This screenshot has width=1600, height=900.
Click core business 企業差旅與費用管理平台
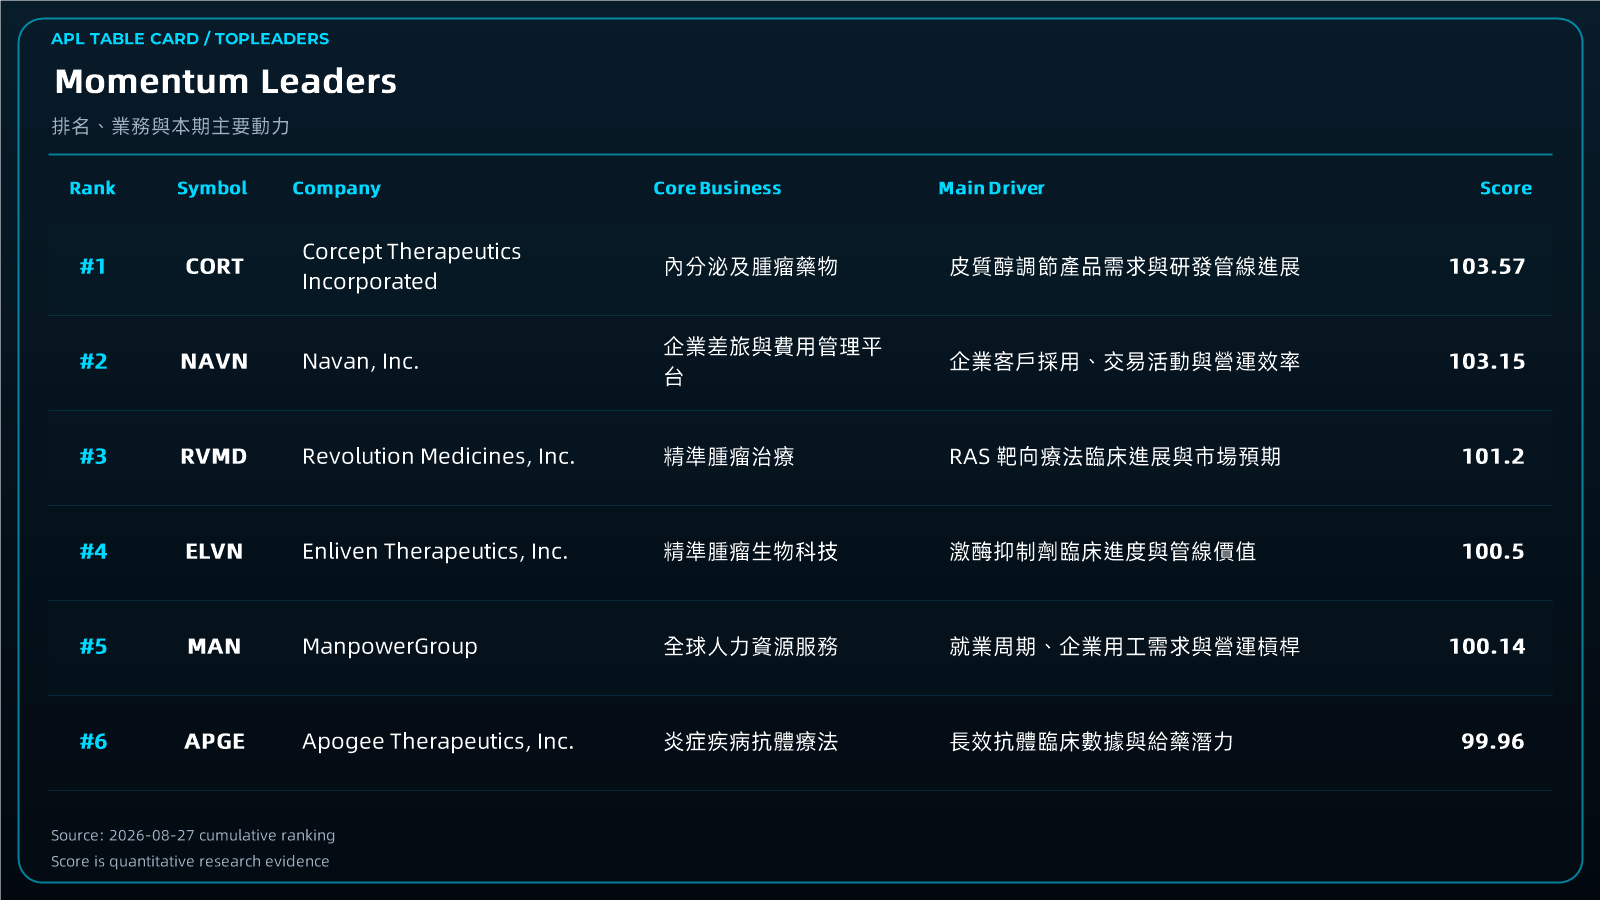click(773, 361)
